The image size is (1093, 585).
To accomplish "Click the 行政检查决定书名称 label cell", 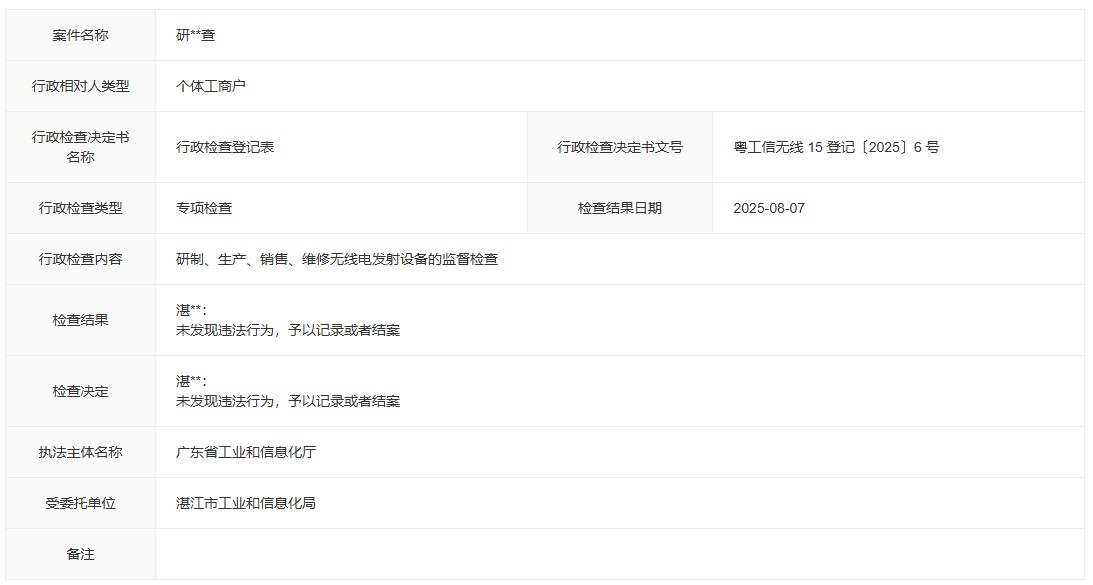I will [x=80, y=147].
